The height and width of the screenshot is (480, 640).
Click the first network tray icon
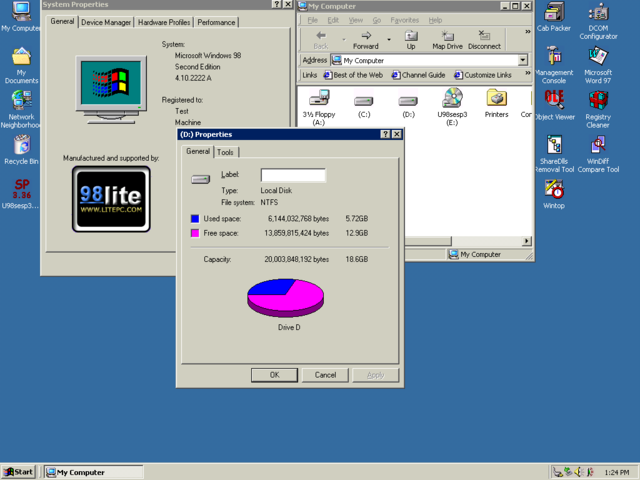click(x=557, y=472)
